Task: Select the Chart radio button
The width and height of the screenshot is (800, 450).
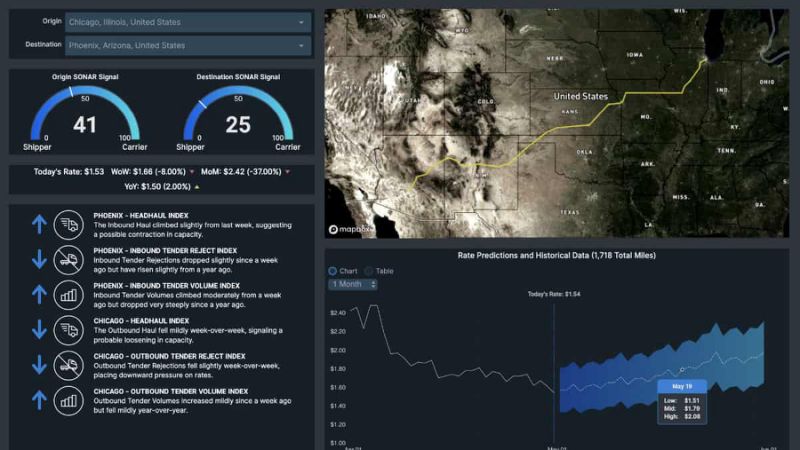Action: pos(333,271)
